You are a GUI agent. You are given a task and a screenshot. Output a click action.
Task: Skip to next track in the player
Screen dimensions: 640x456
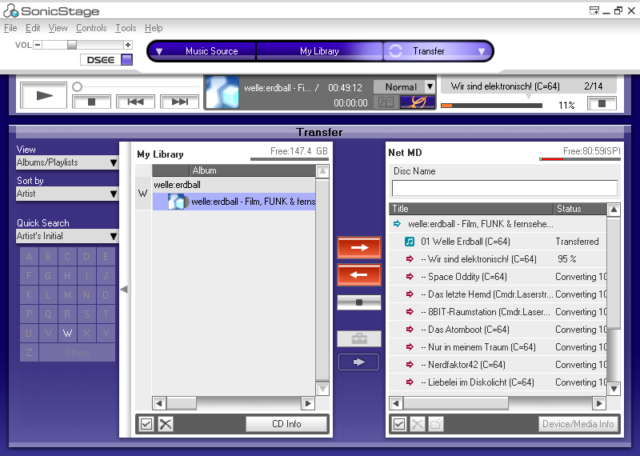point(180,101)
